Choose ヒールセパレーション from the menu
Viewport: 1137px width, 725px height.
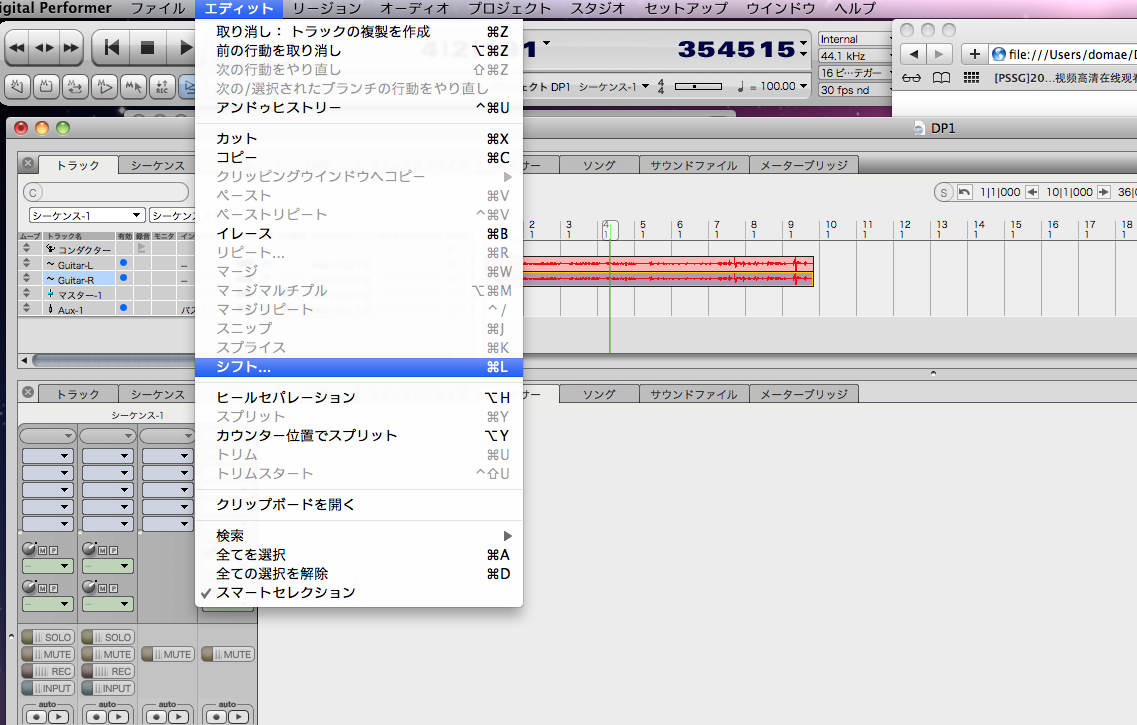click(x=359, y=397)
